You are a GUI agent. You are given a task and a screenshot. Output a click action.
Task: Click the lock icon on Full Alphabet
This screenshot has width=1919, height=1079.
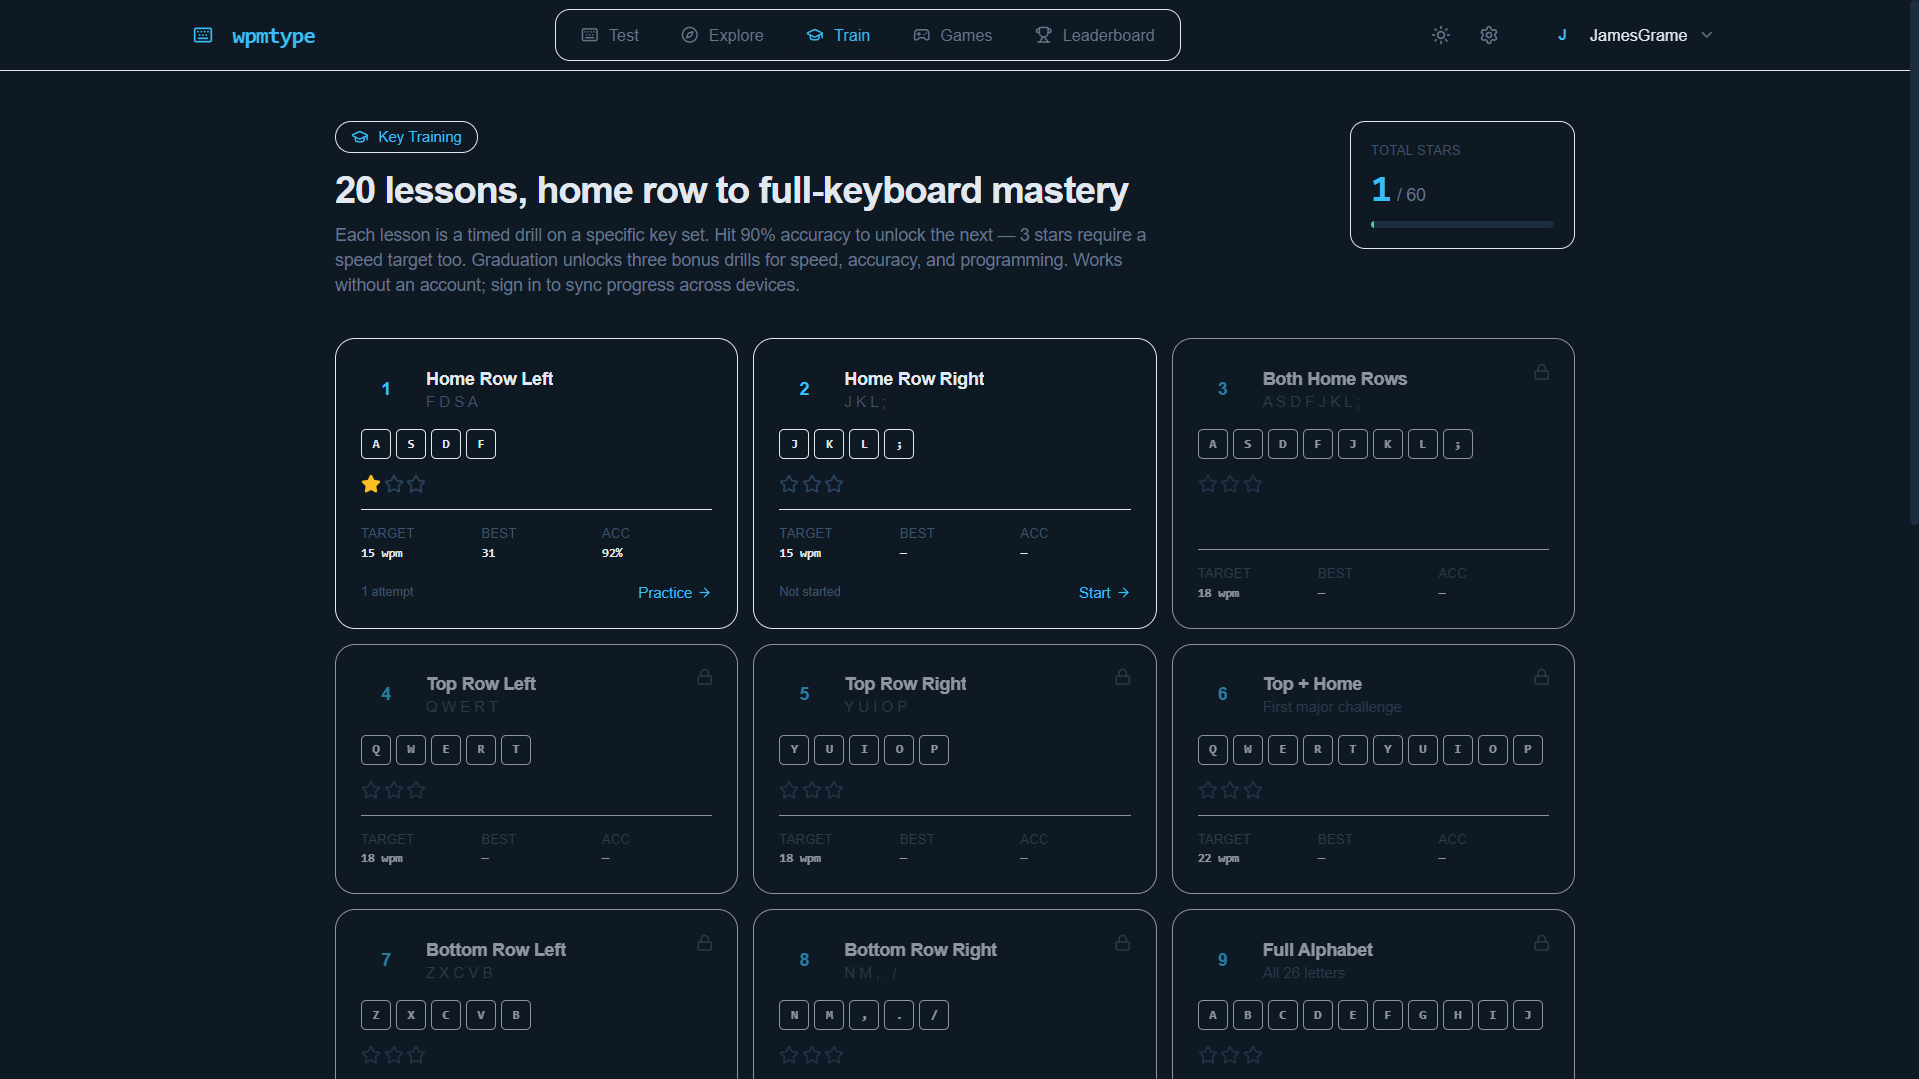[x=1541, y=943]
